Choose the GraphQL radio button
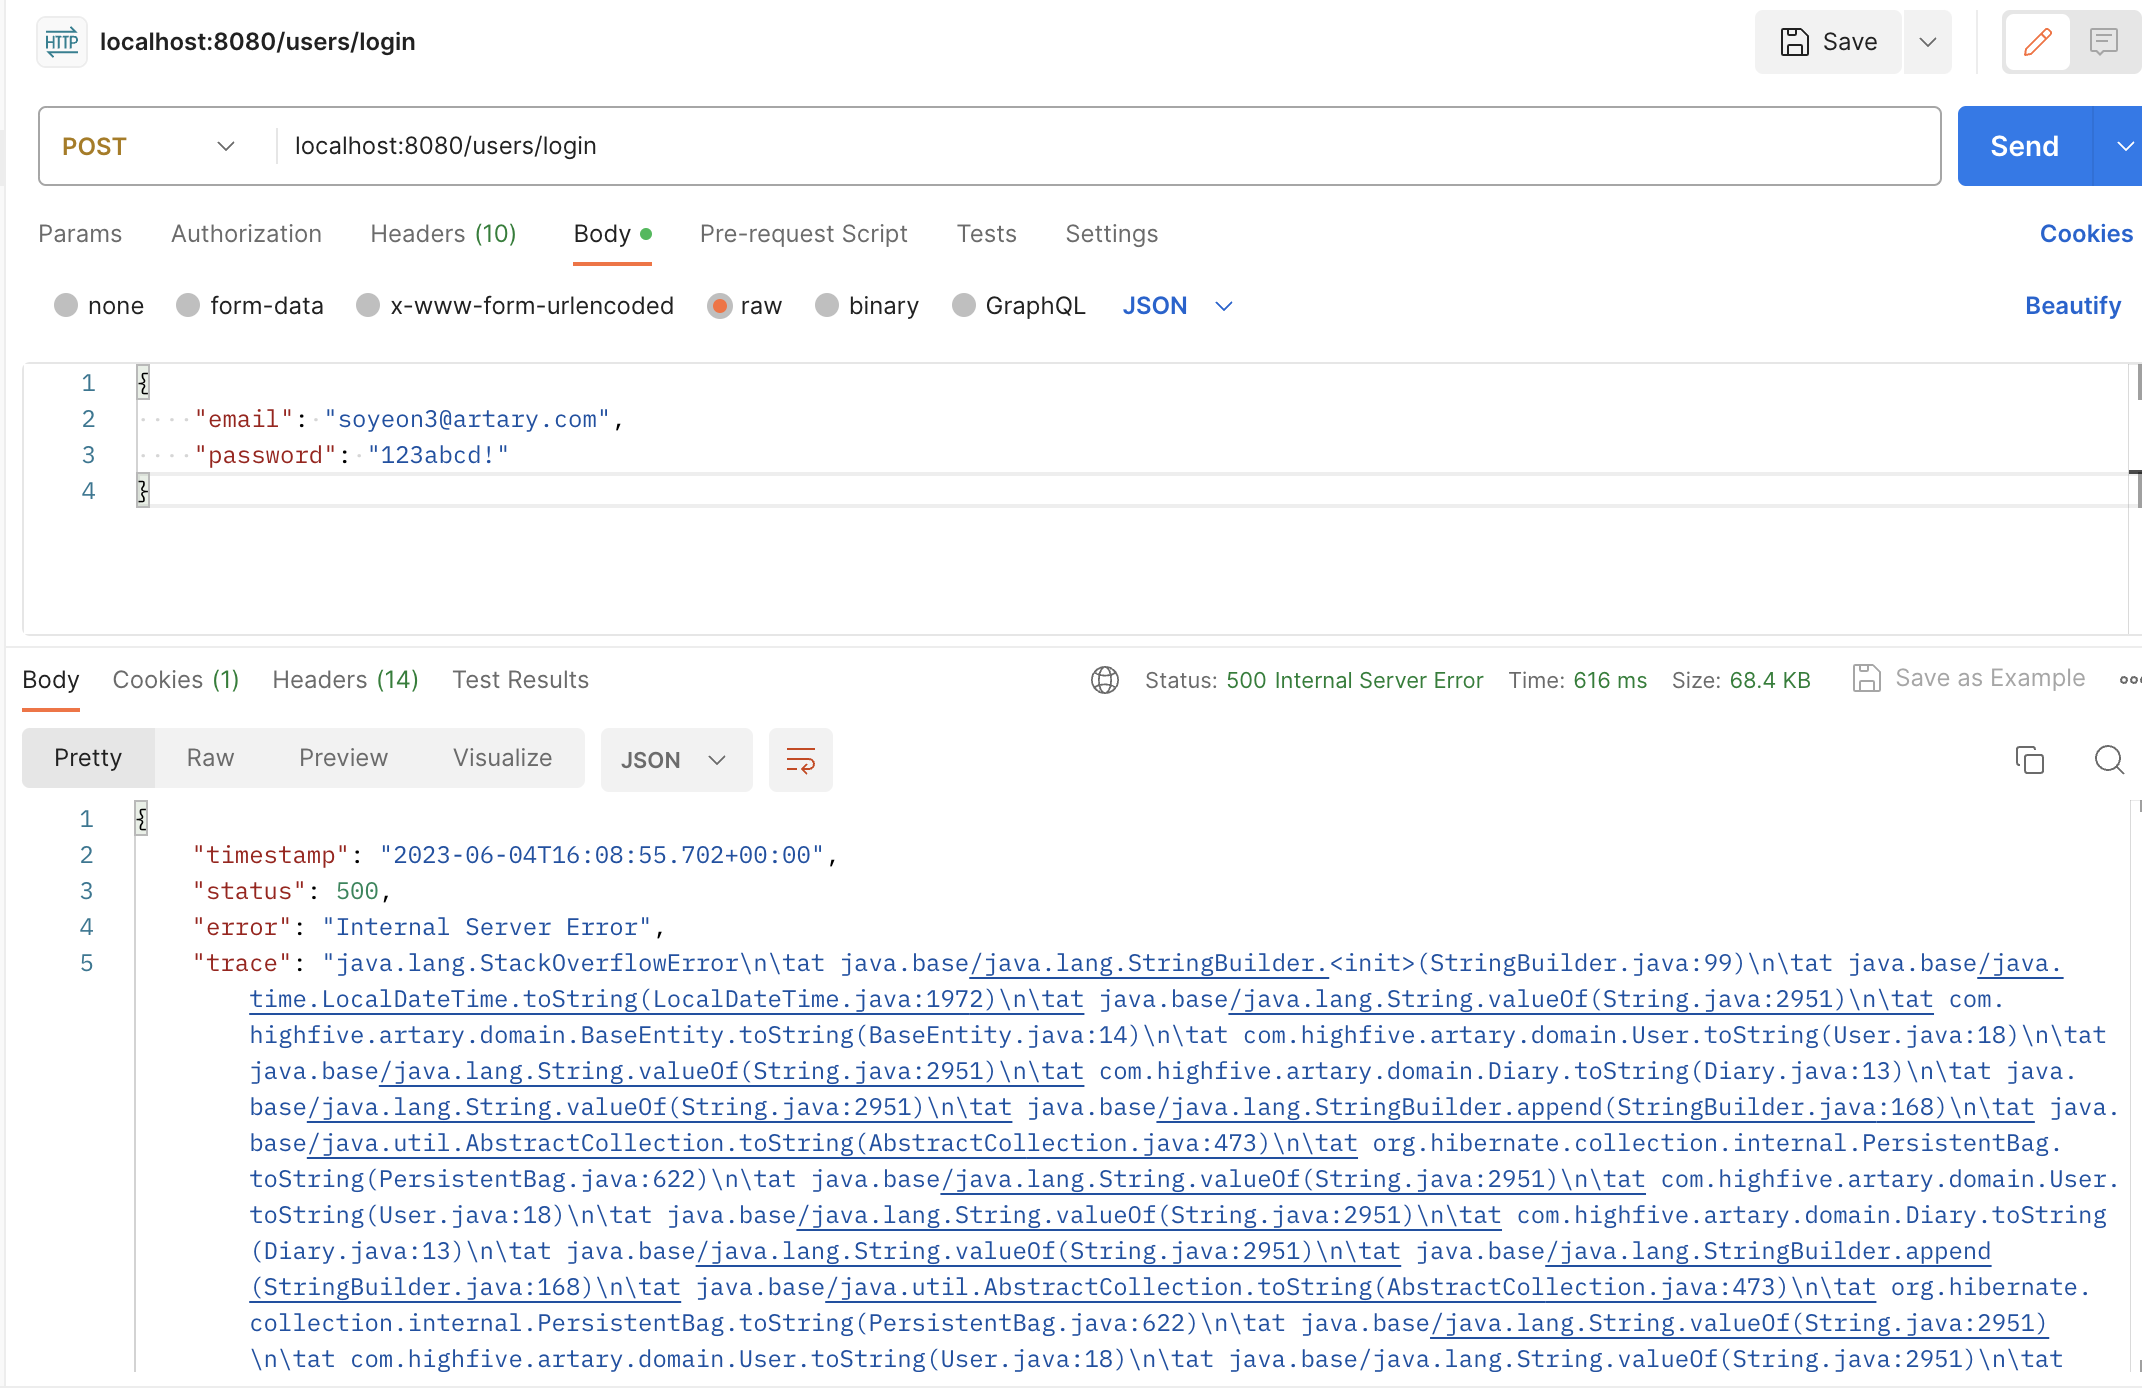Image resolution: width=2142 pixels, height=1394 pixels. pyautogui.click(x=964, y=305)
